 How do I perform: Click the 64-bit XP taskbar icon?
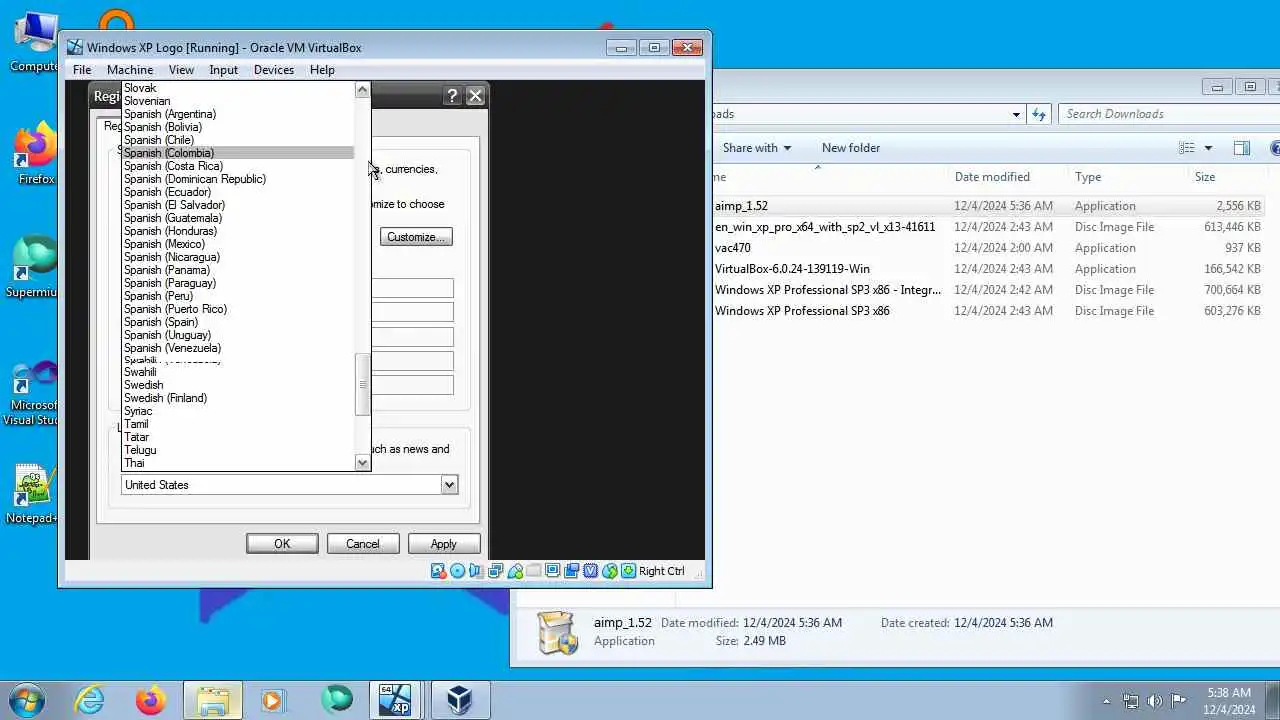point(395,700)
